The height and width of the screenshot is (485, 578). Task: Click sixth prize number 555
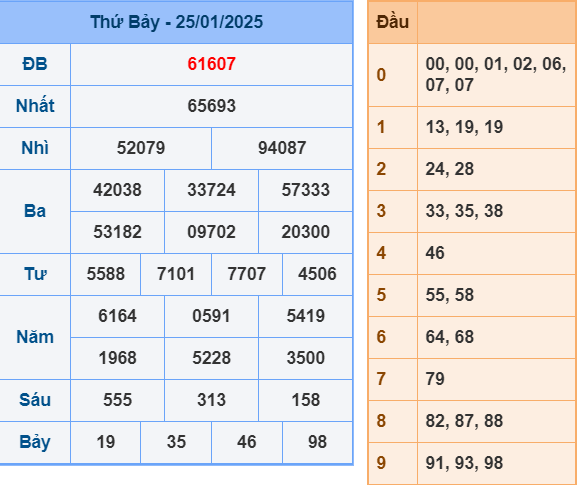117,400
